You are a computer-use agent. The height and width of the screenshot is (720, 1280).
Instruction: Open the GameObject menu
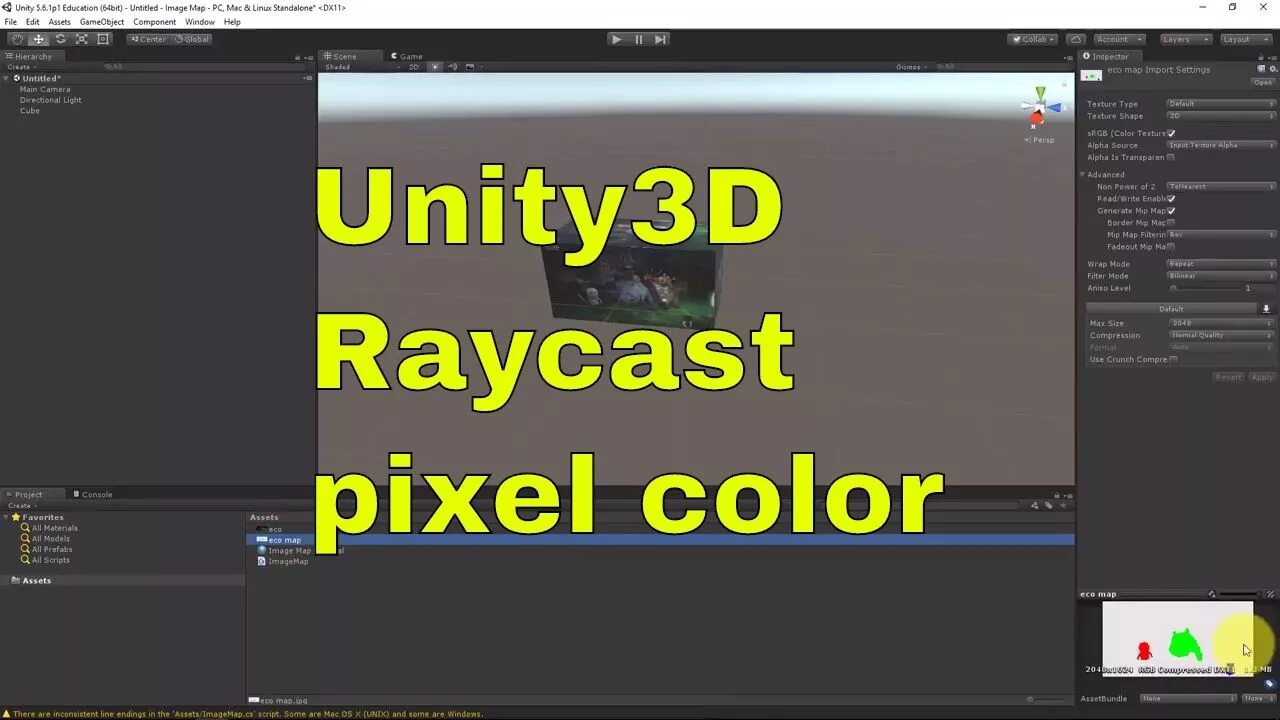(102, 22)
